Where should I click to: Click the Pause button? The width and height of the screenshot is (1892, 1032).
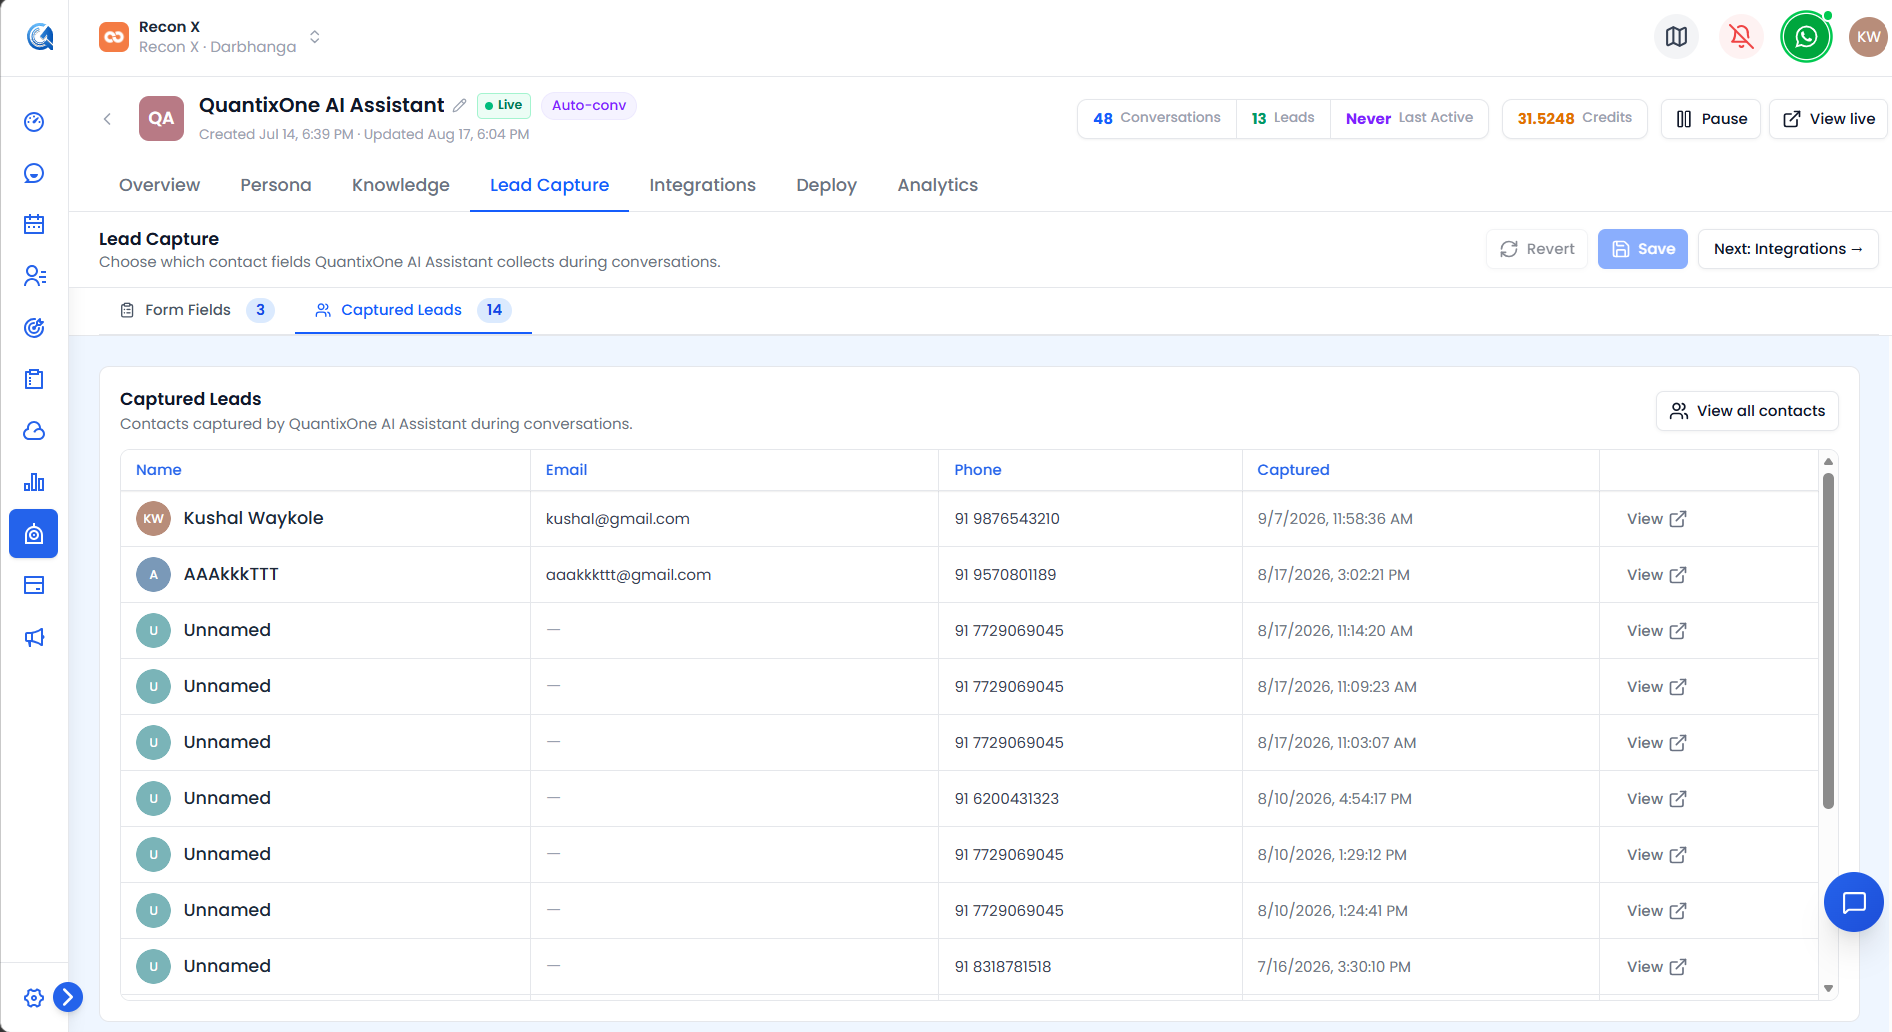click(x=1710, y=119)
